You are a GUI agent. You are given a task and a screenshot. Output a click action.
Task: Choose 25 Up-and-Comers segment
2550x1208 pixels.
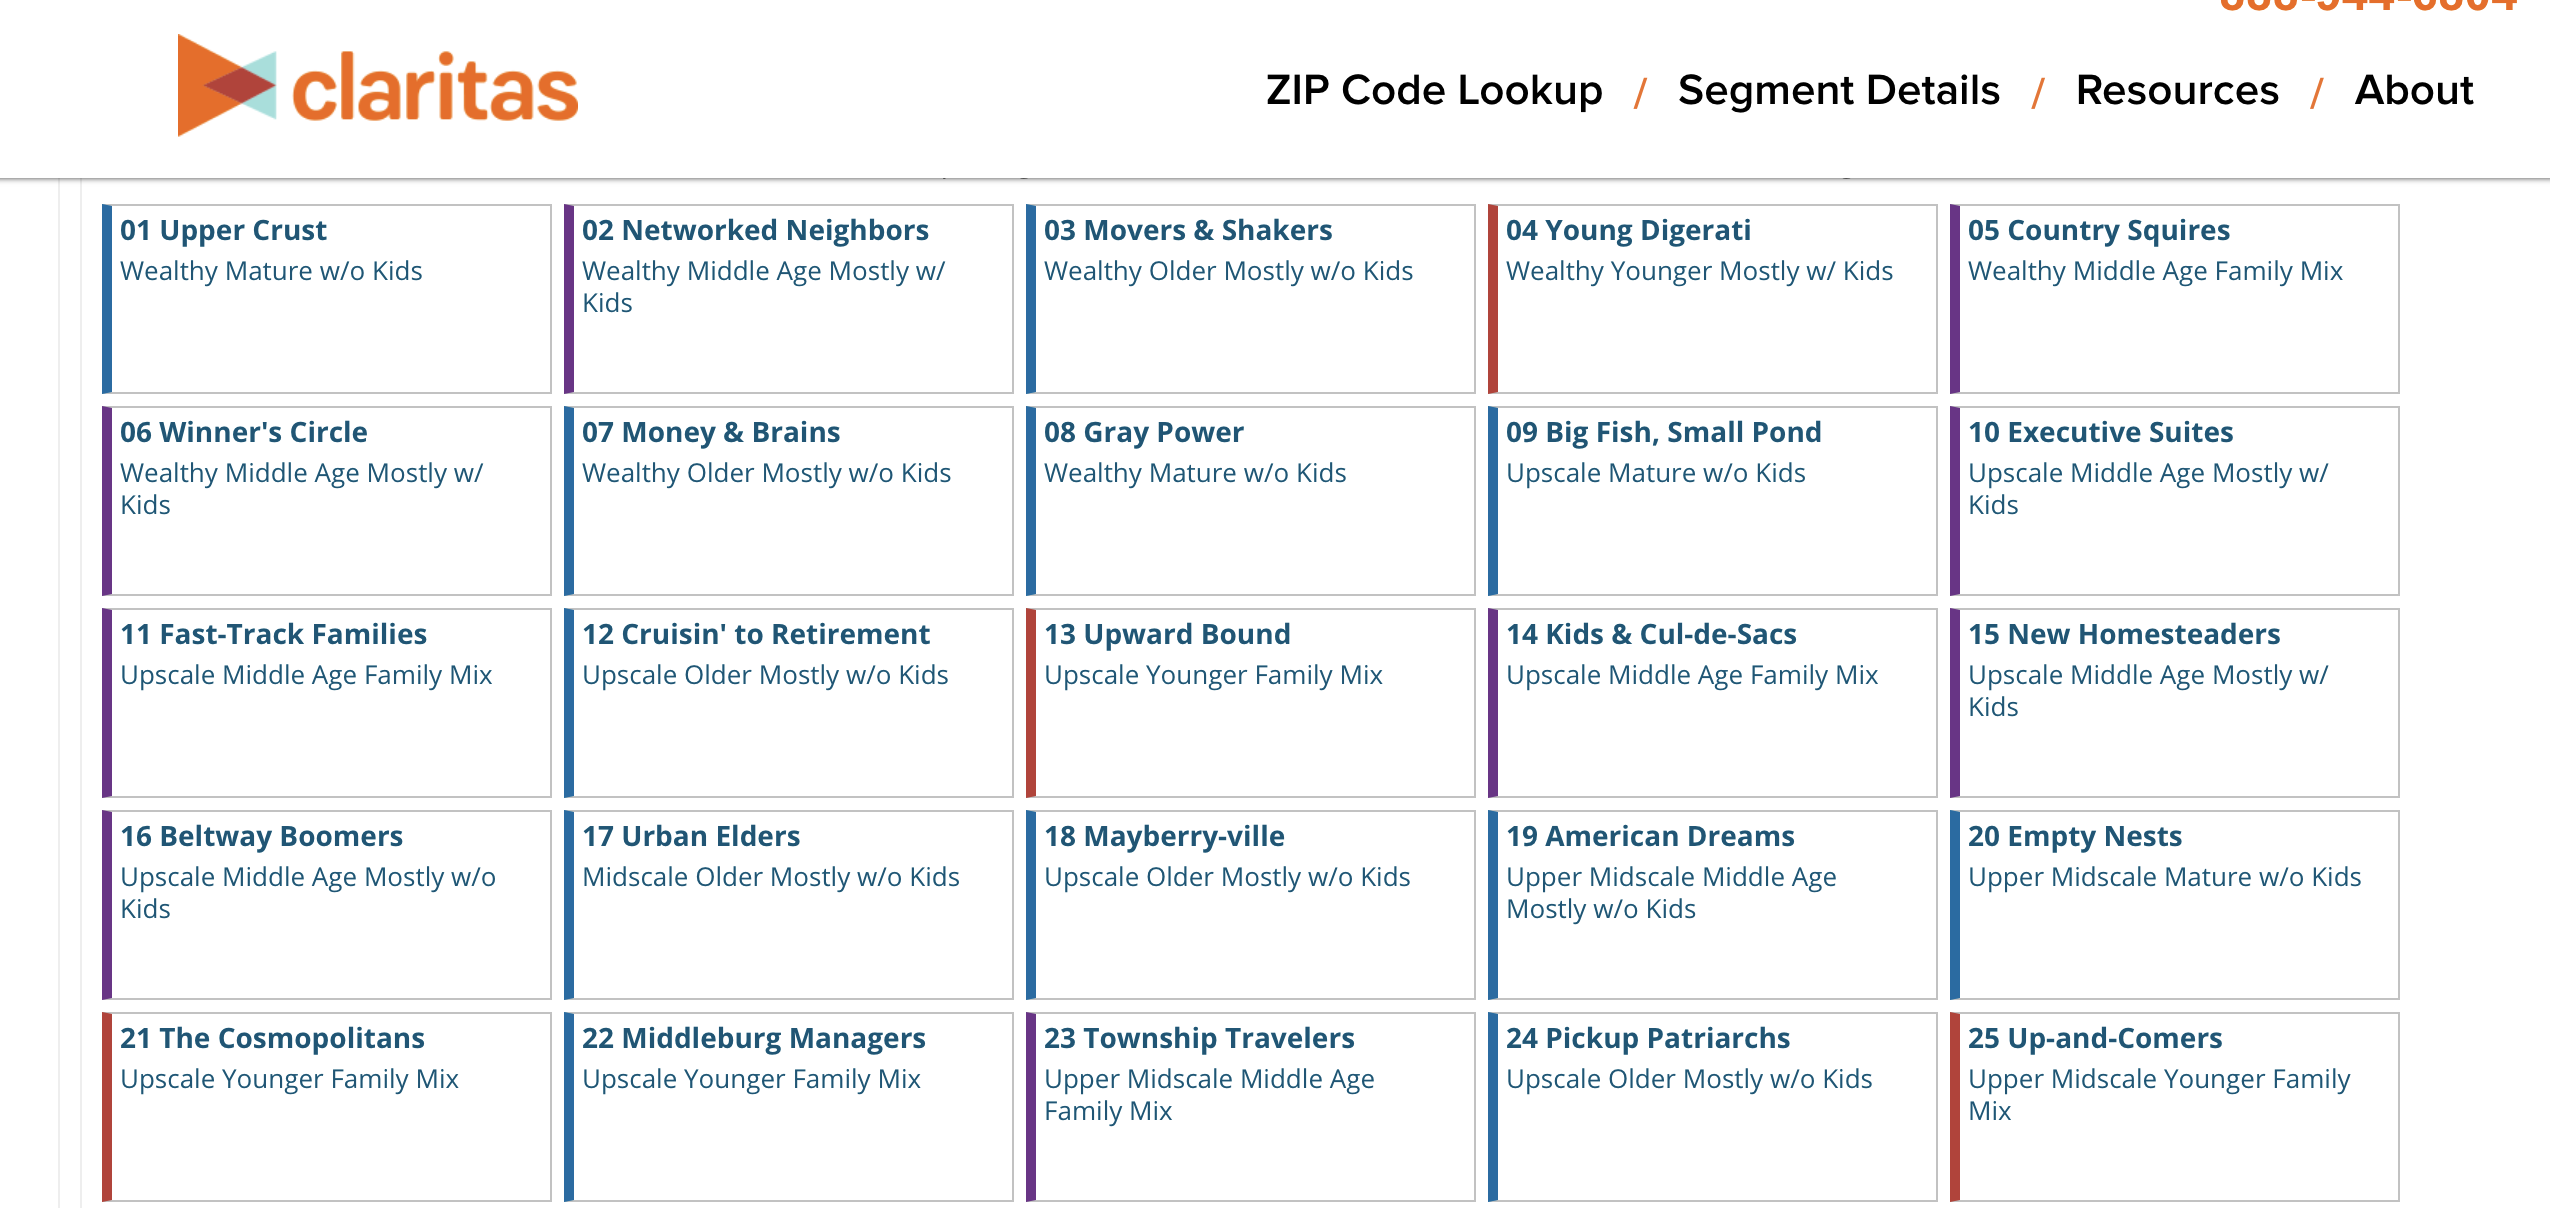coord(2175,1107)
